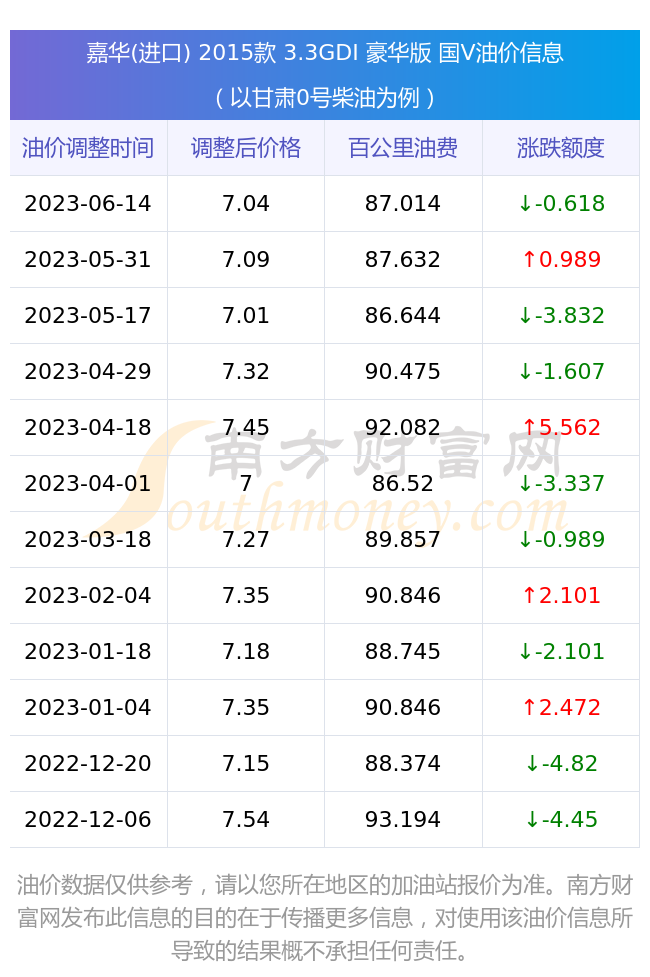Select date cell 2023-03-18
The width and height of the screenshot is (650, 977).
tap(88, 540)
